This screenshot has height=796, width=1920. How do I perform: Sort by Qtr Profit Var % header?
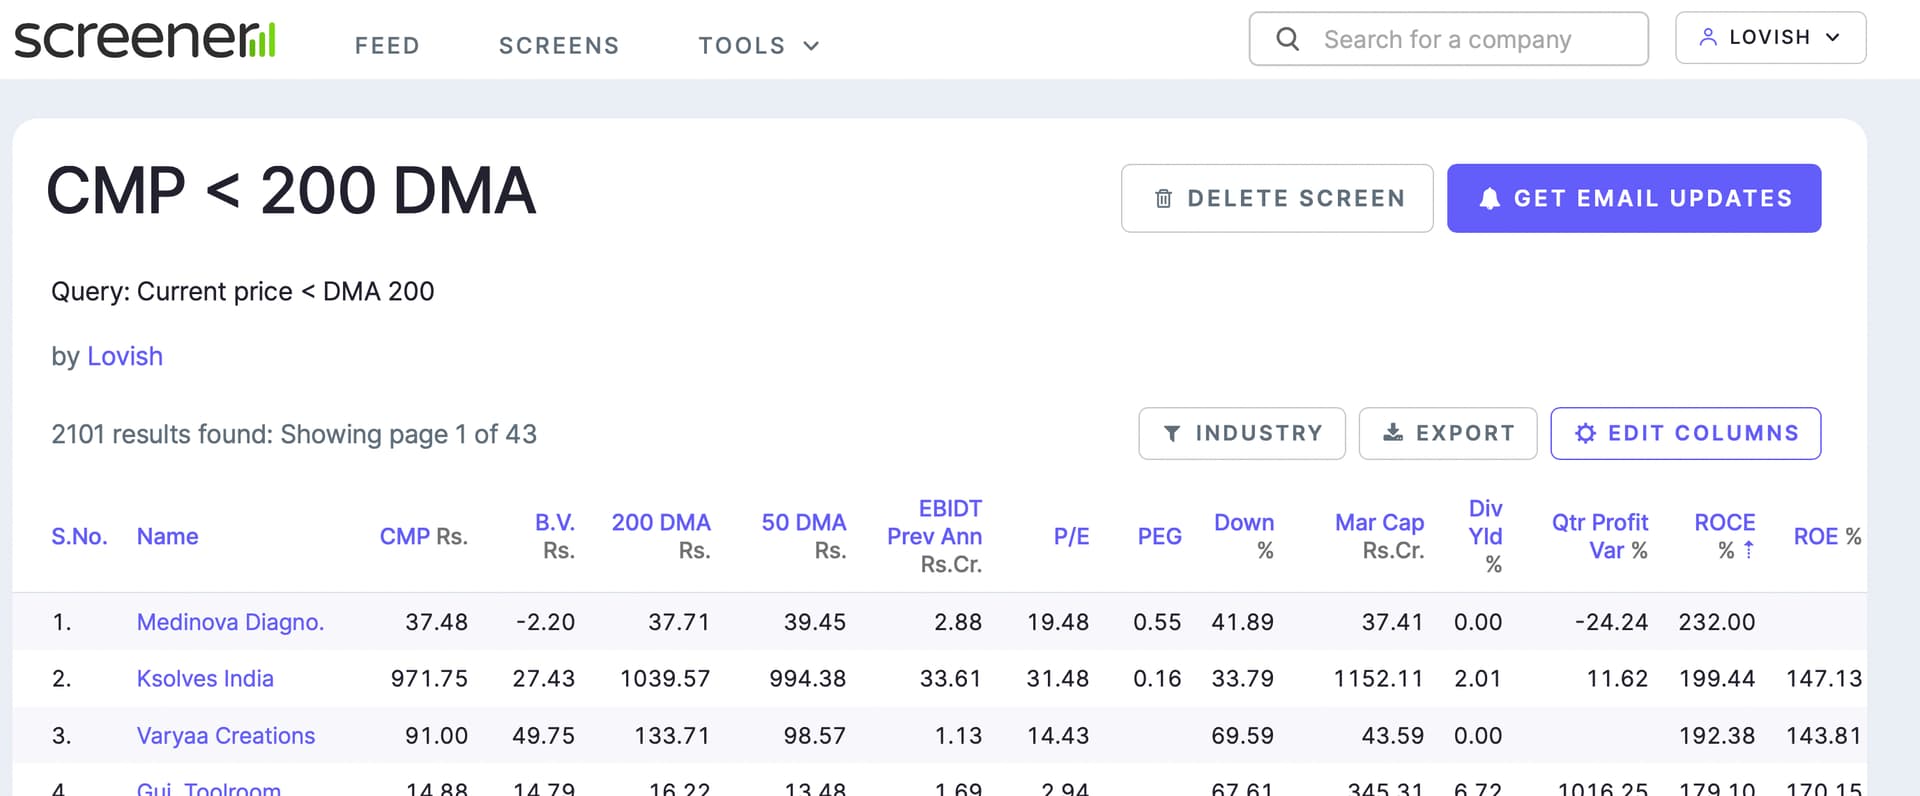coord(1600,537)
